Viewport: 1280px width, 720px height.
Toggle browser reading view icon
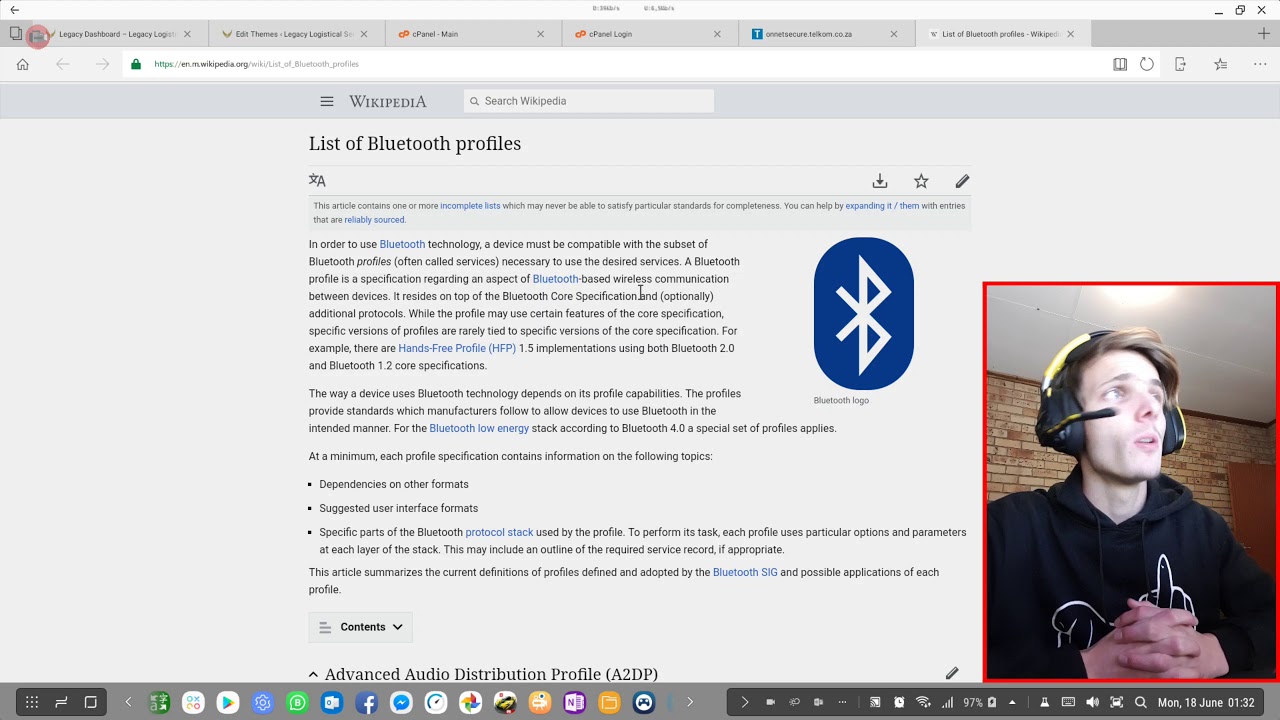click(1120, 64)
